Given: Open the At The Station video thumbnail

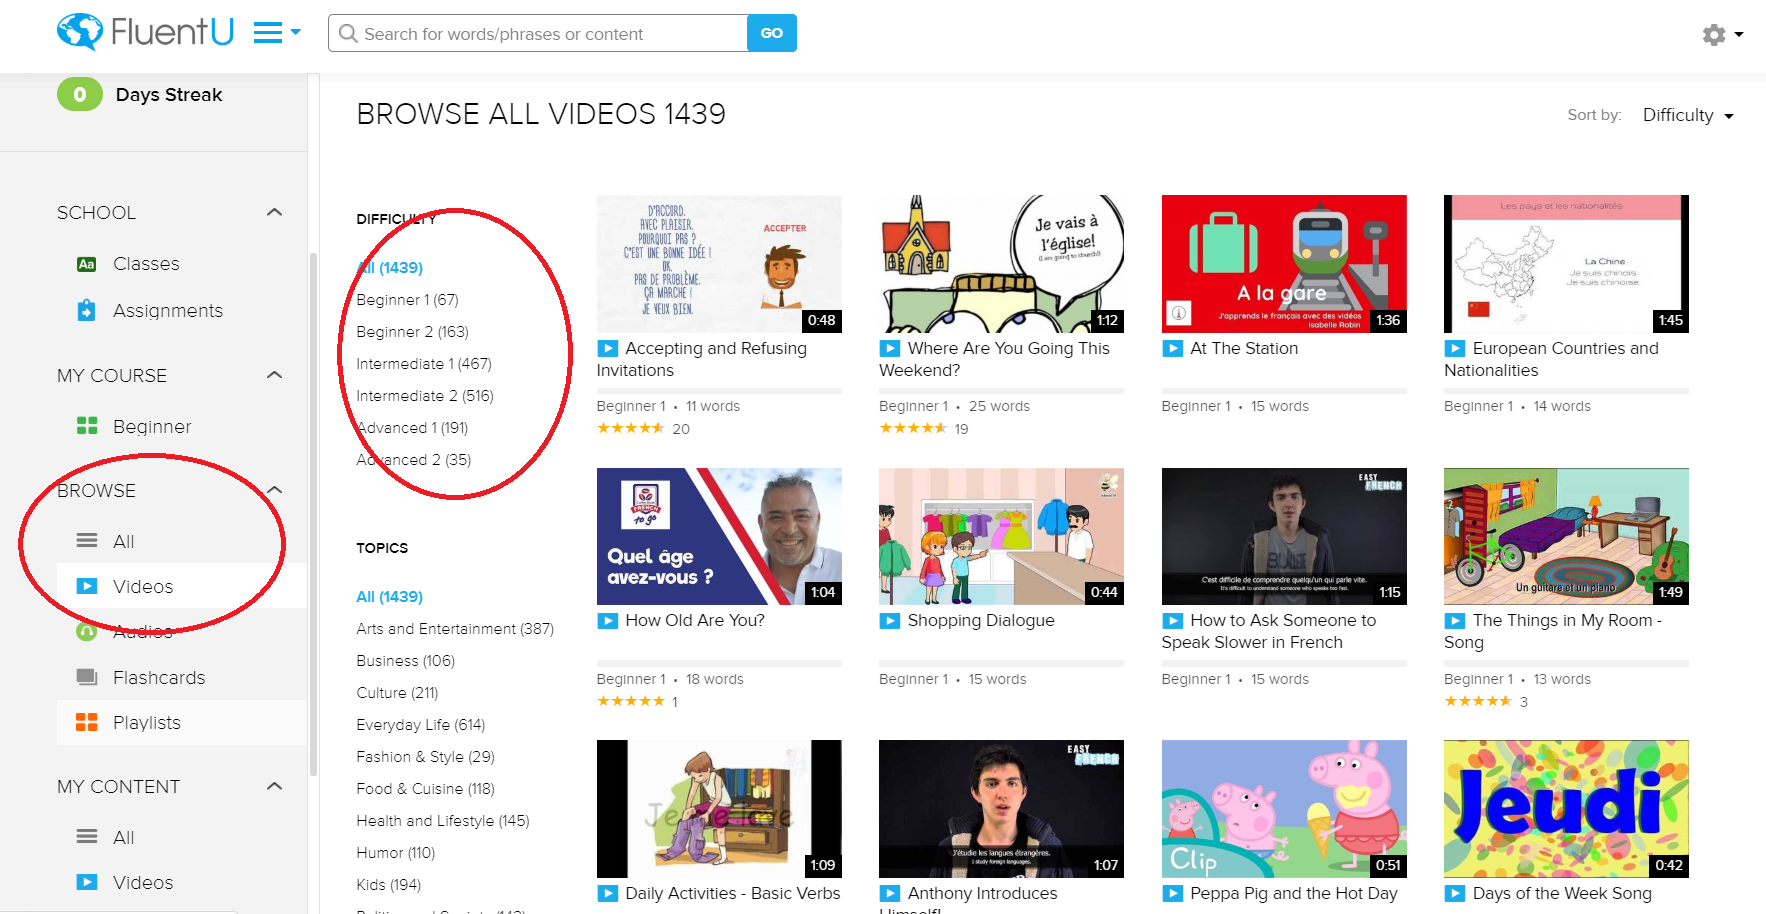Looking at the screenshot, I should (x=1283, y=264).
